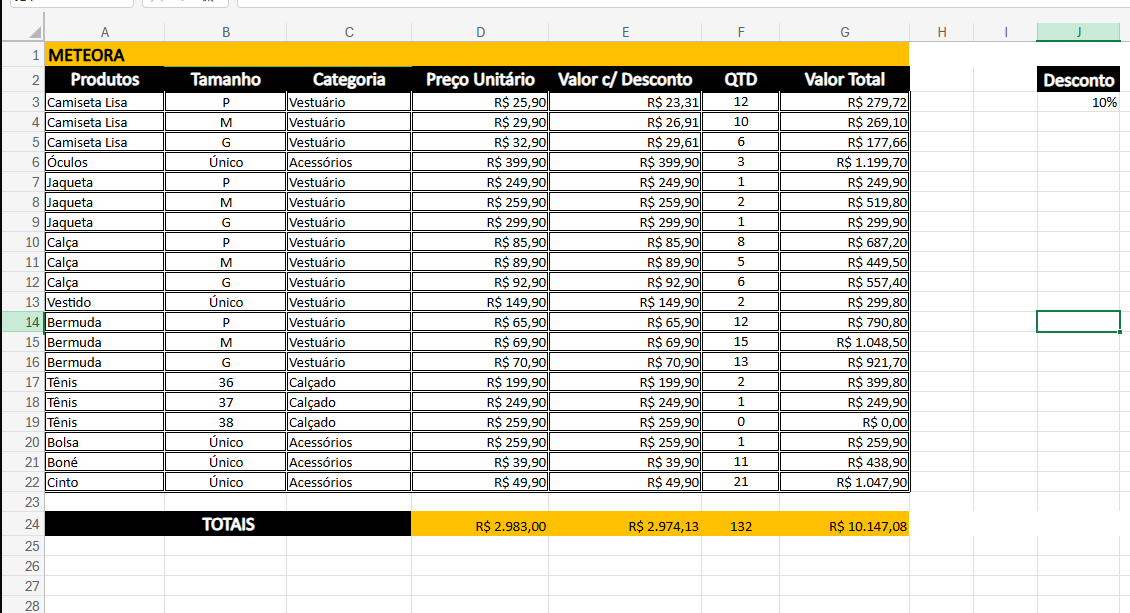
Task: Click Calçado category in row 17
Action: [349, 382]
